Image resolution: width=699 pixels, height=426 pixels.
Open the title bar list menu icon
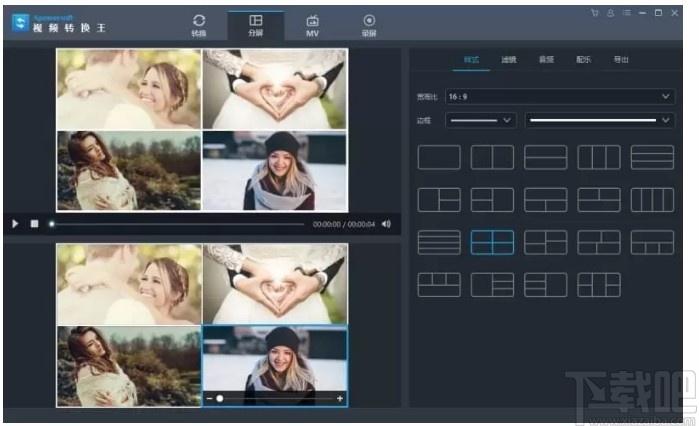(x=627, y=13)
